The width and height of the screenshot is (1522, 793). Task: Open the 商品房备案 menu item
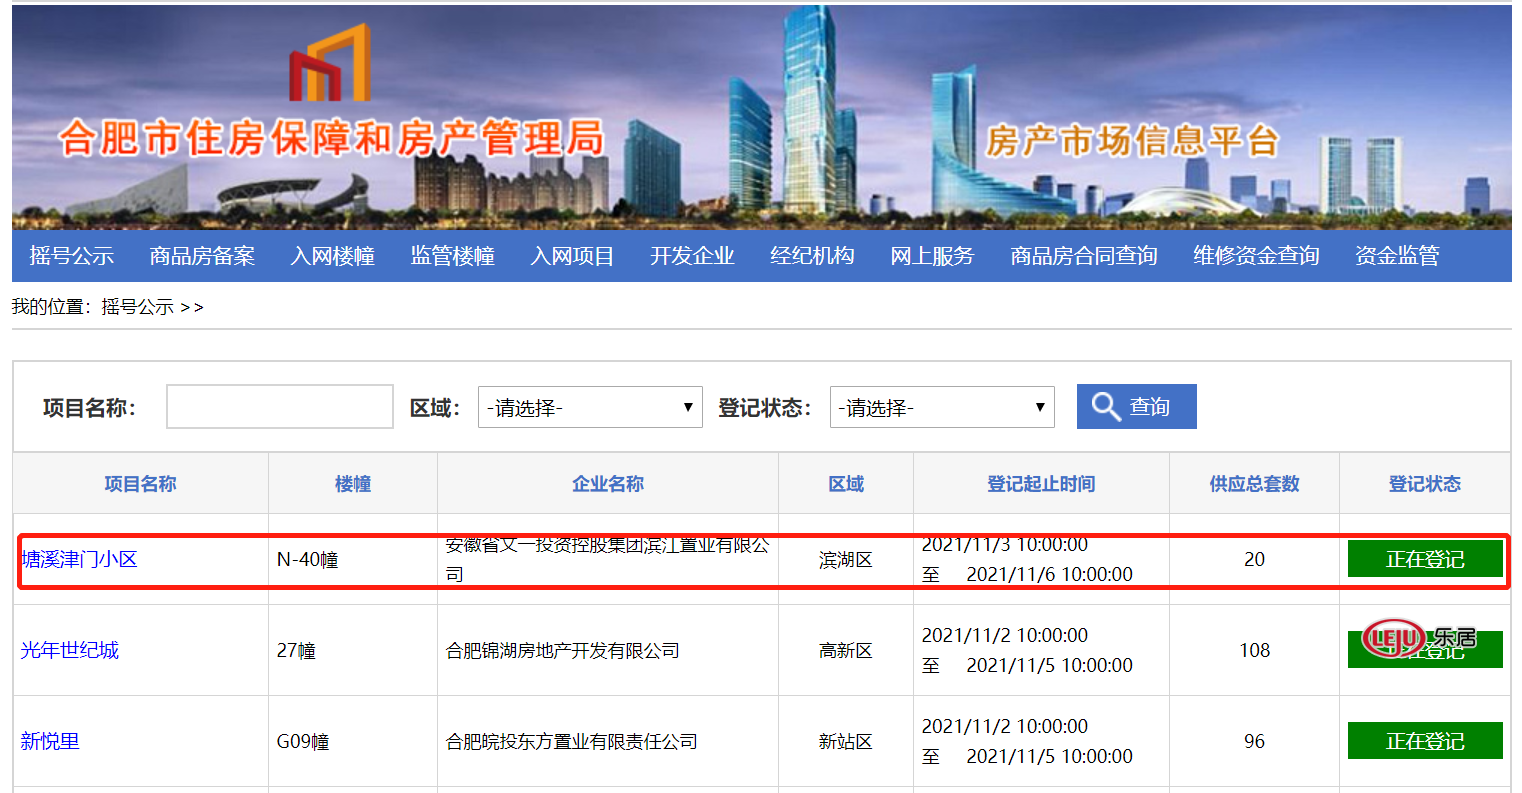202,256
